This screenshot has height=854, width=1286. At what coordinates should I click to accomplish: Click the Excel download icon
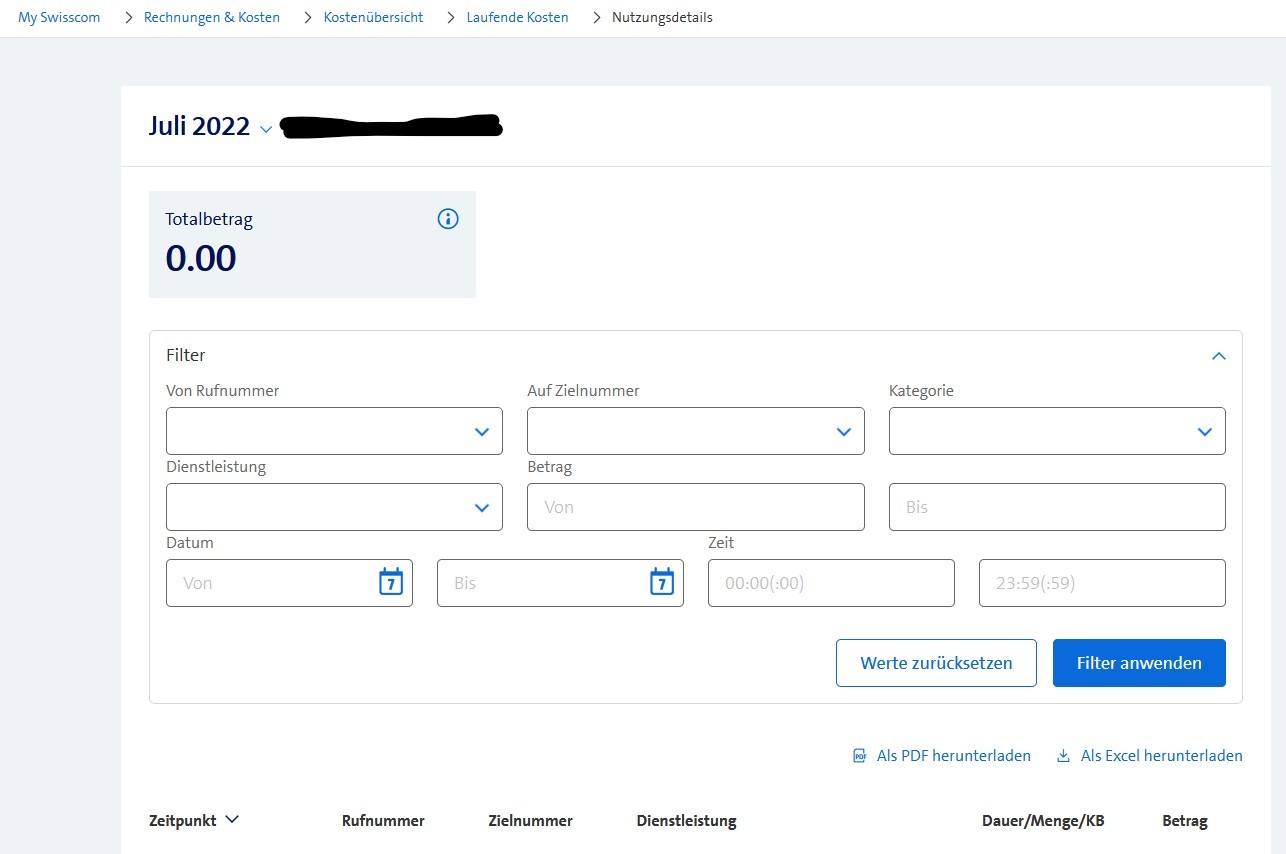(x=1063, y=756)
